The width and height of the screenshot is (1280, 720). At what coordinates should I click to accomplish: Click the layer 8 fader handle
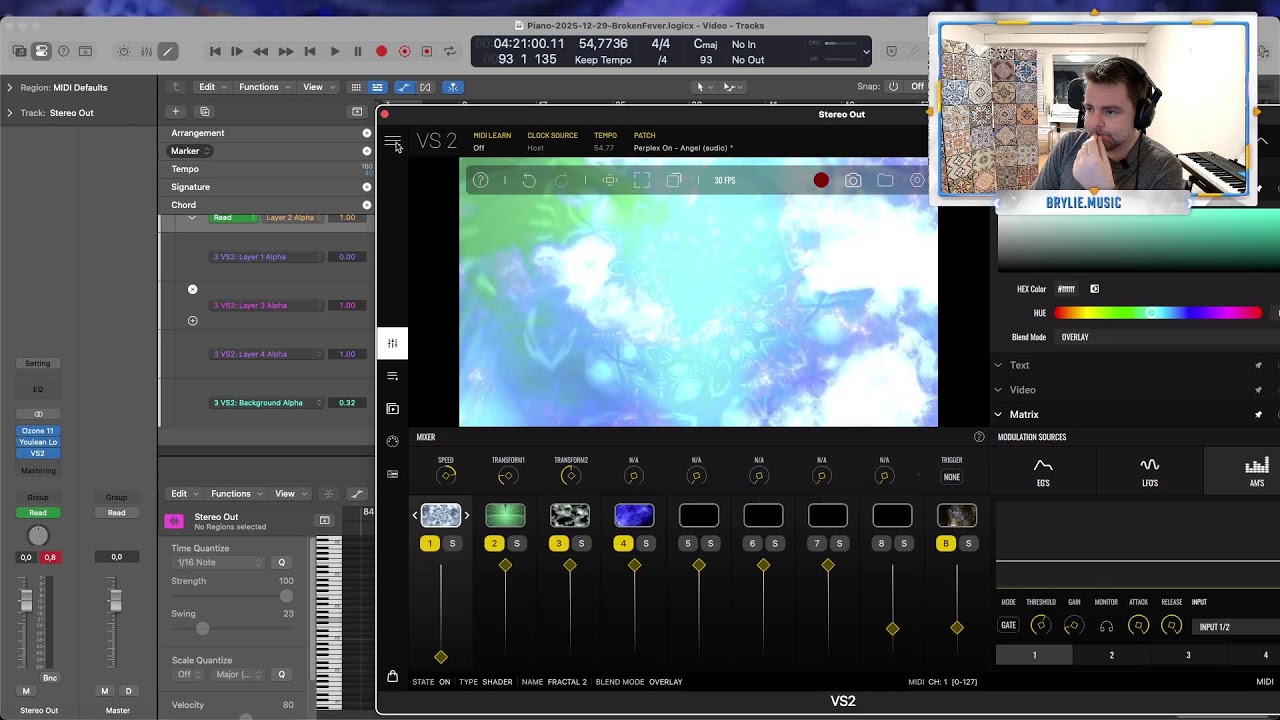[x=892, y=628]
